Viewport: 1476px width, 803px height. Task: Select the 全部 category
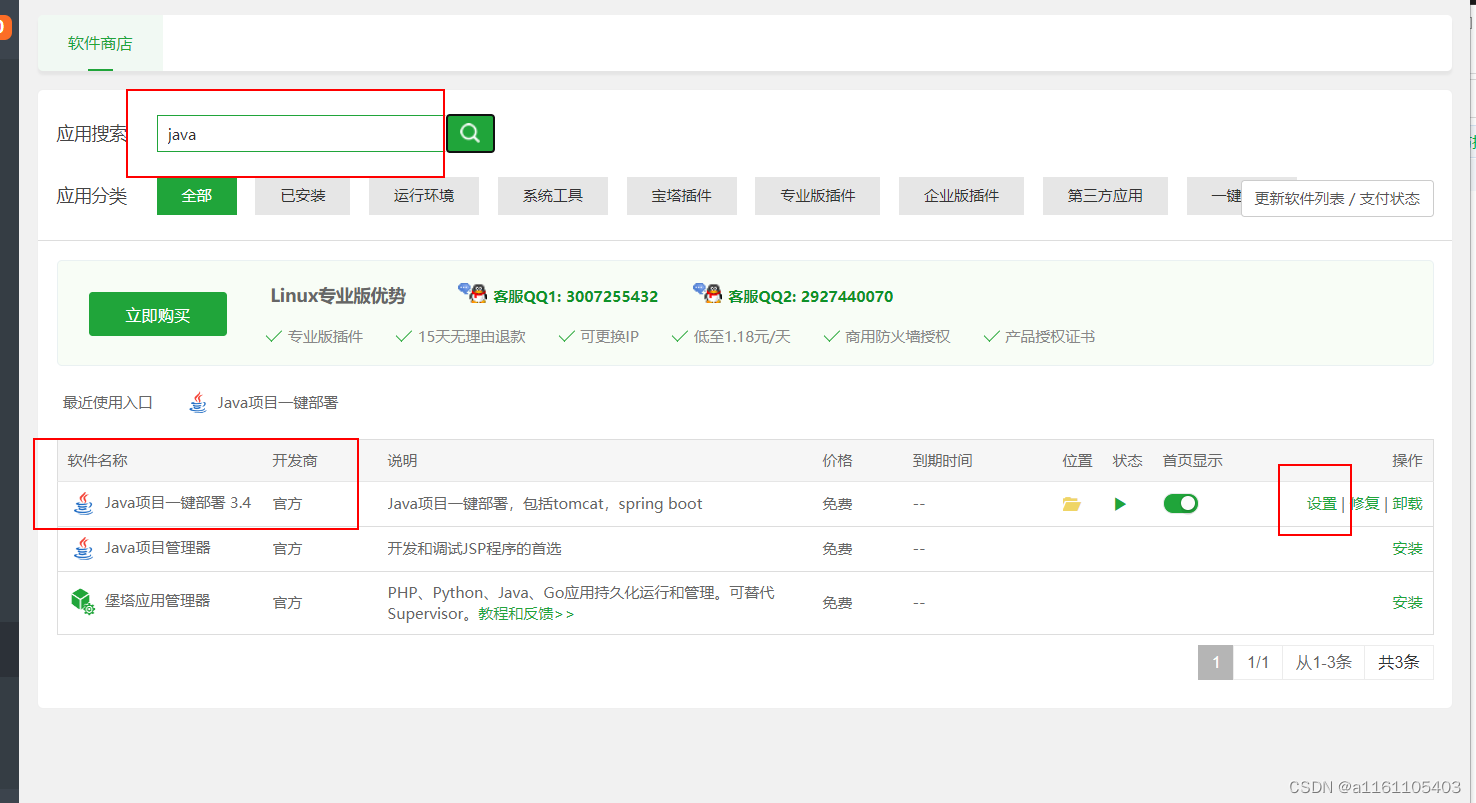(197, 196)
